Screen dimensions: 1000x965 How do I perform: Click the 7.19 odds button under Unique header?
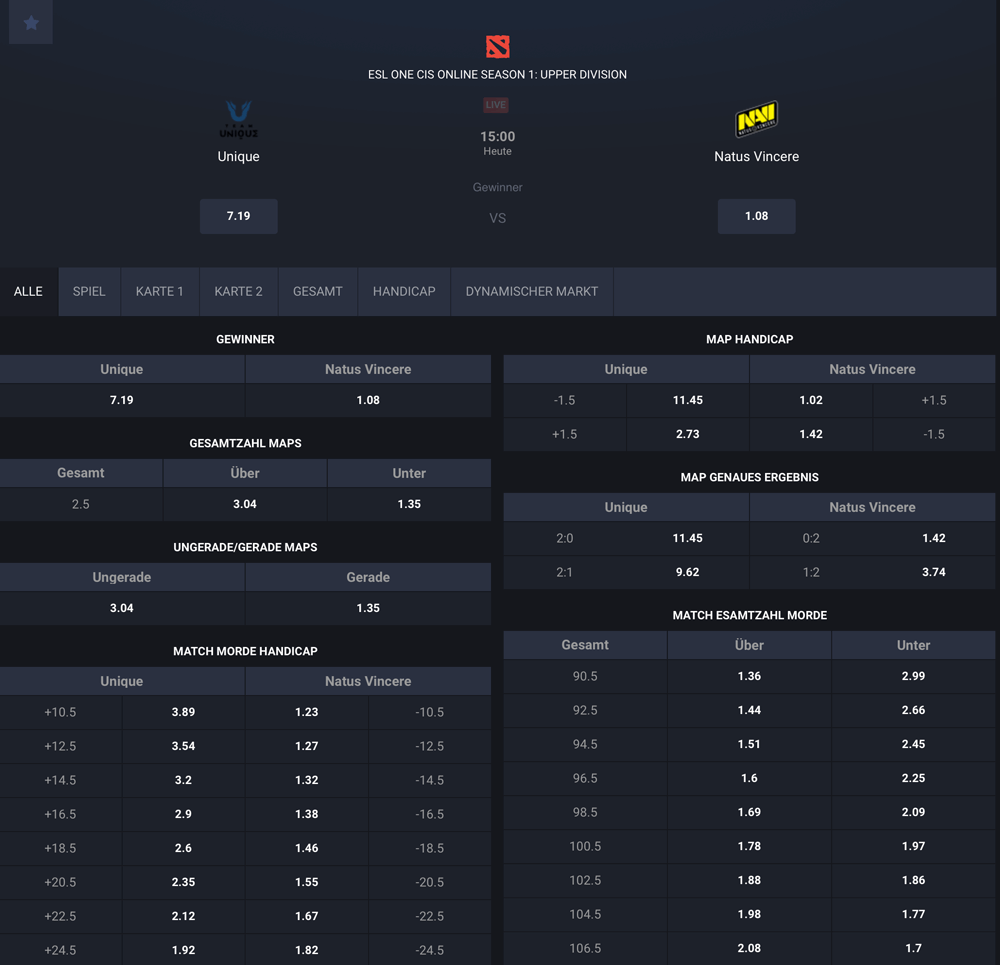239,216
